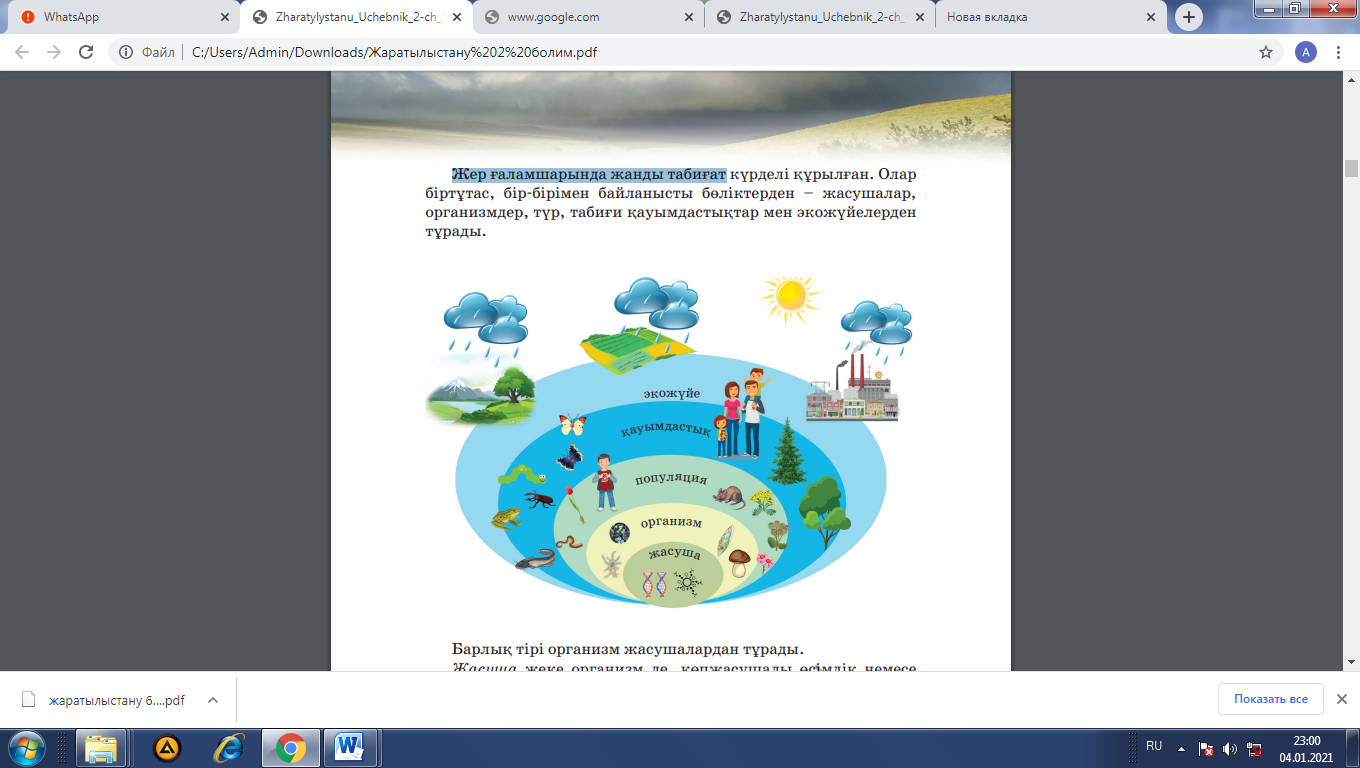
Task: Open File Explorer from the taskbar
Action: point(102,748)
